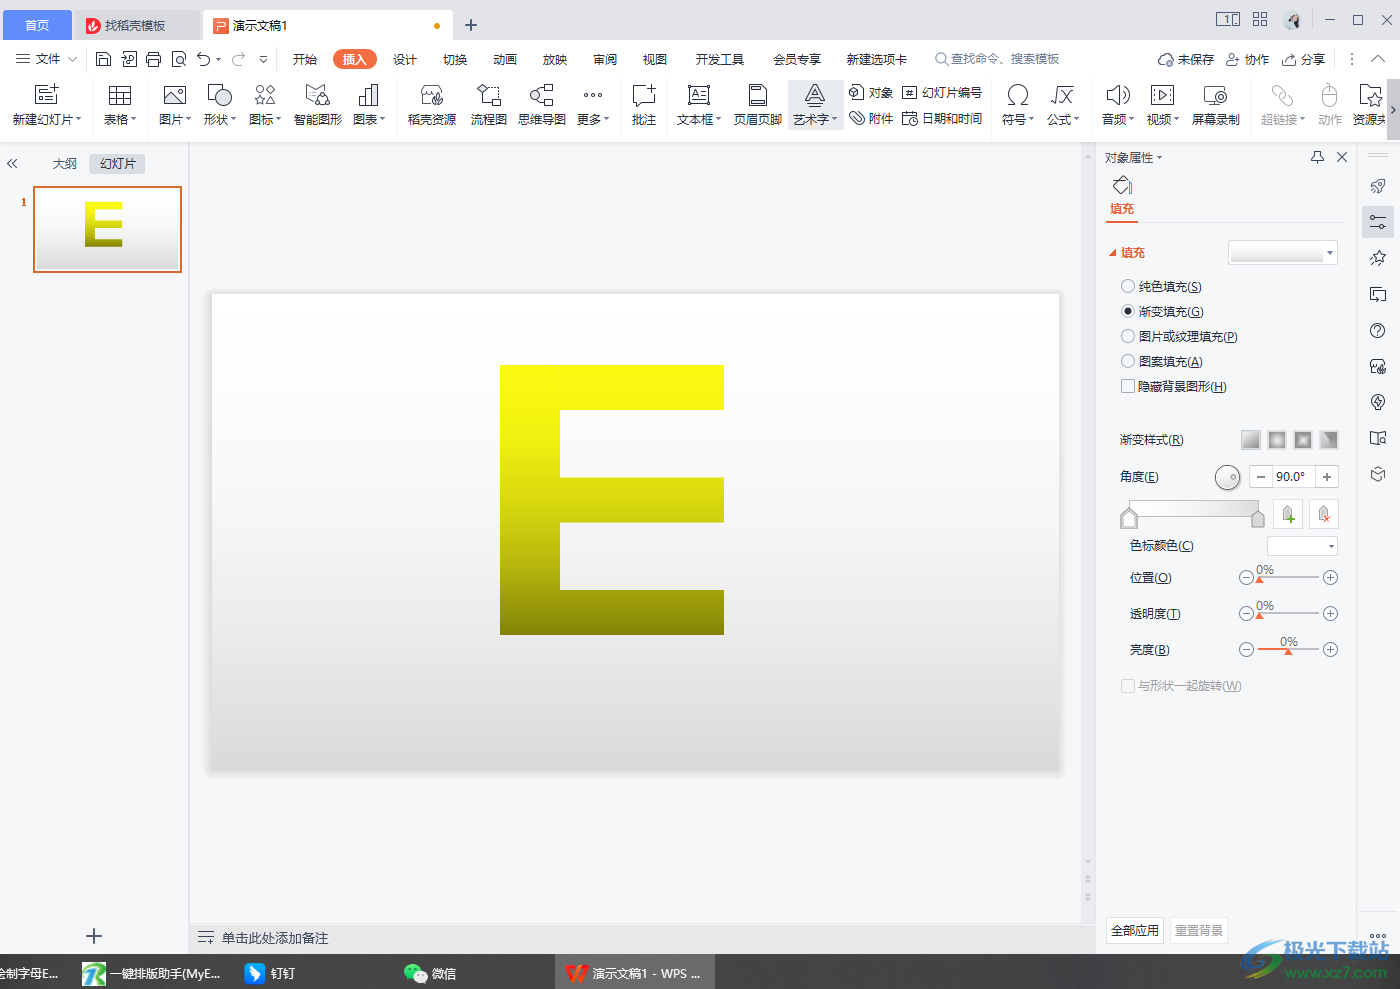Click the Chart (图表) icon
1400x989 pixels.
point(369,95)
